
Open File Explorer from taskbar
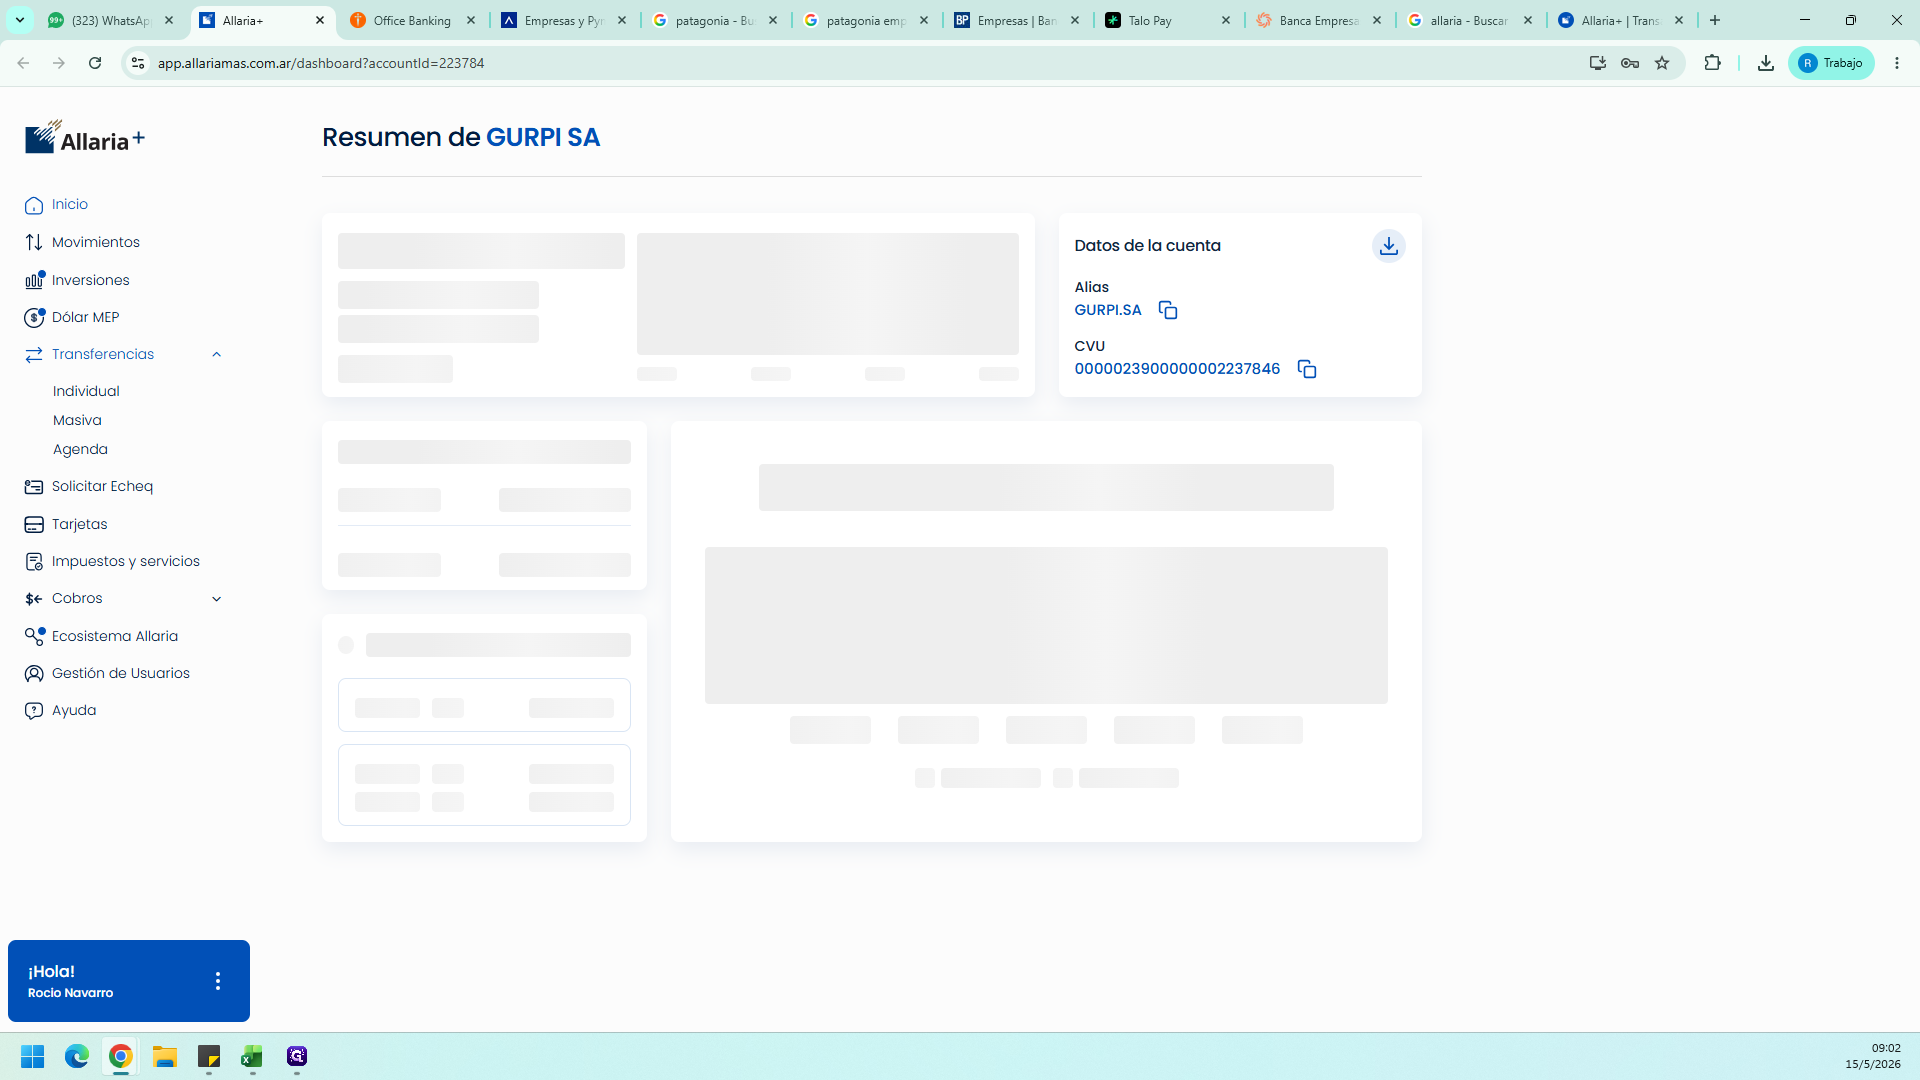pyautogui.click(x=165, y=1056)
